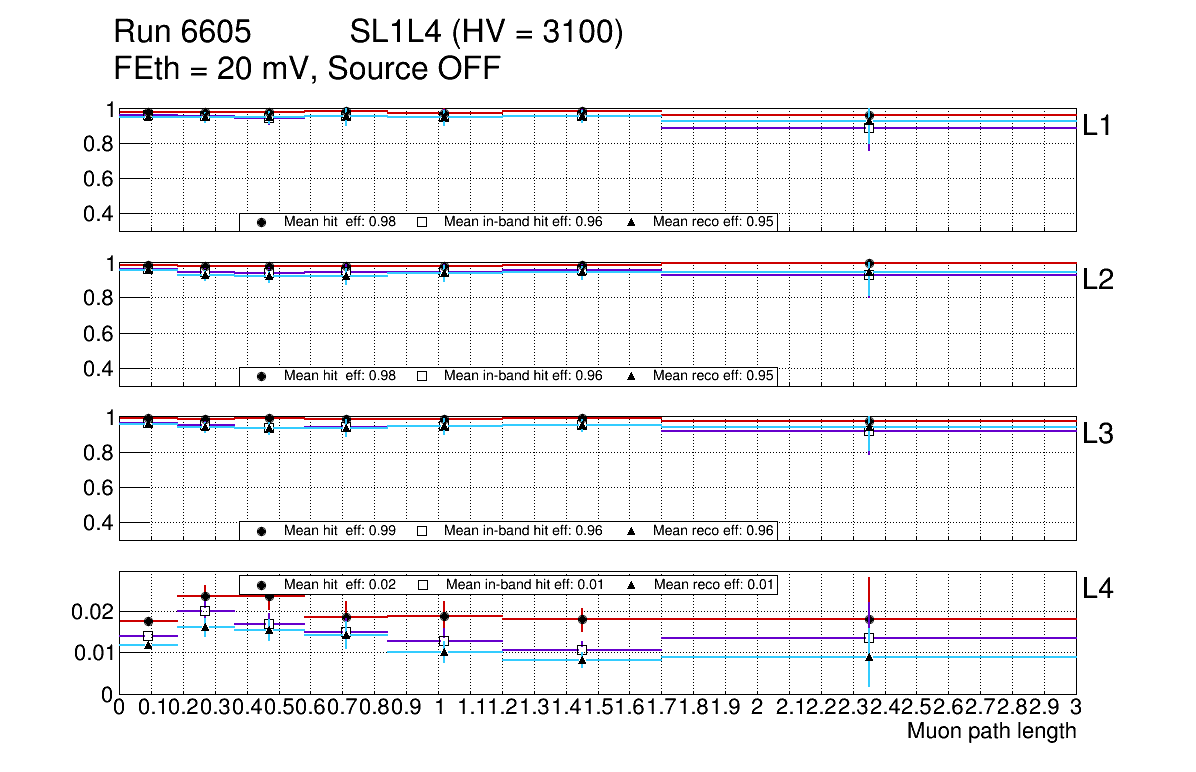The image size is (1196, 772).
Task: Select the filled circle legend marker in L3 panel
Action: (262, 531)
